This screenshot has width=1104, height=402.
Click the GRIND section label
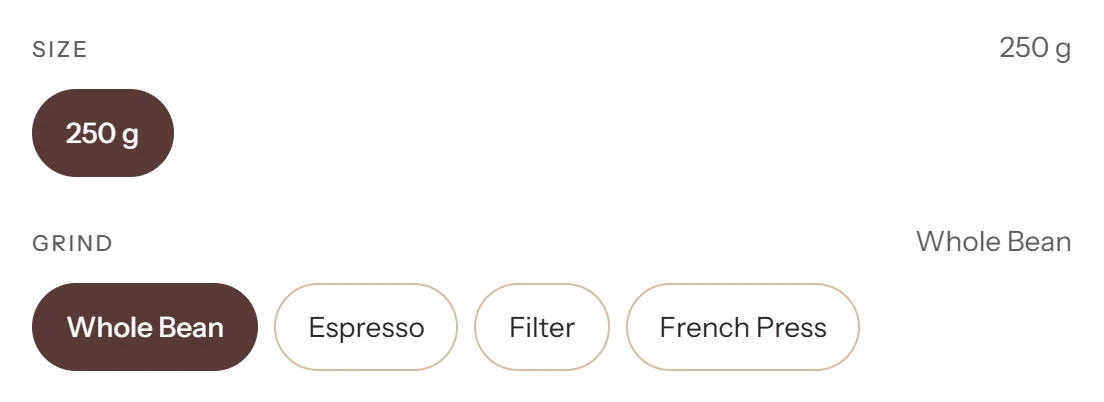click(x=73, y=244)
